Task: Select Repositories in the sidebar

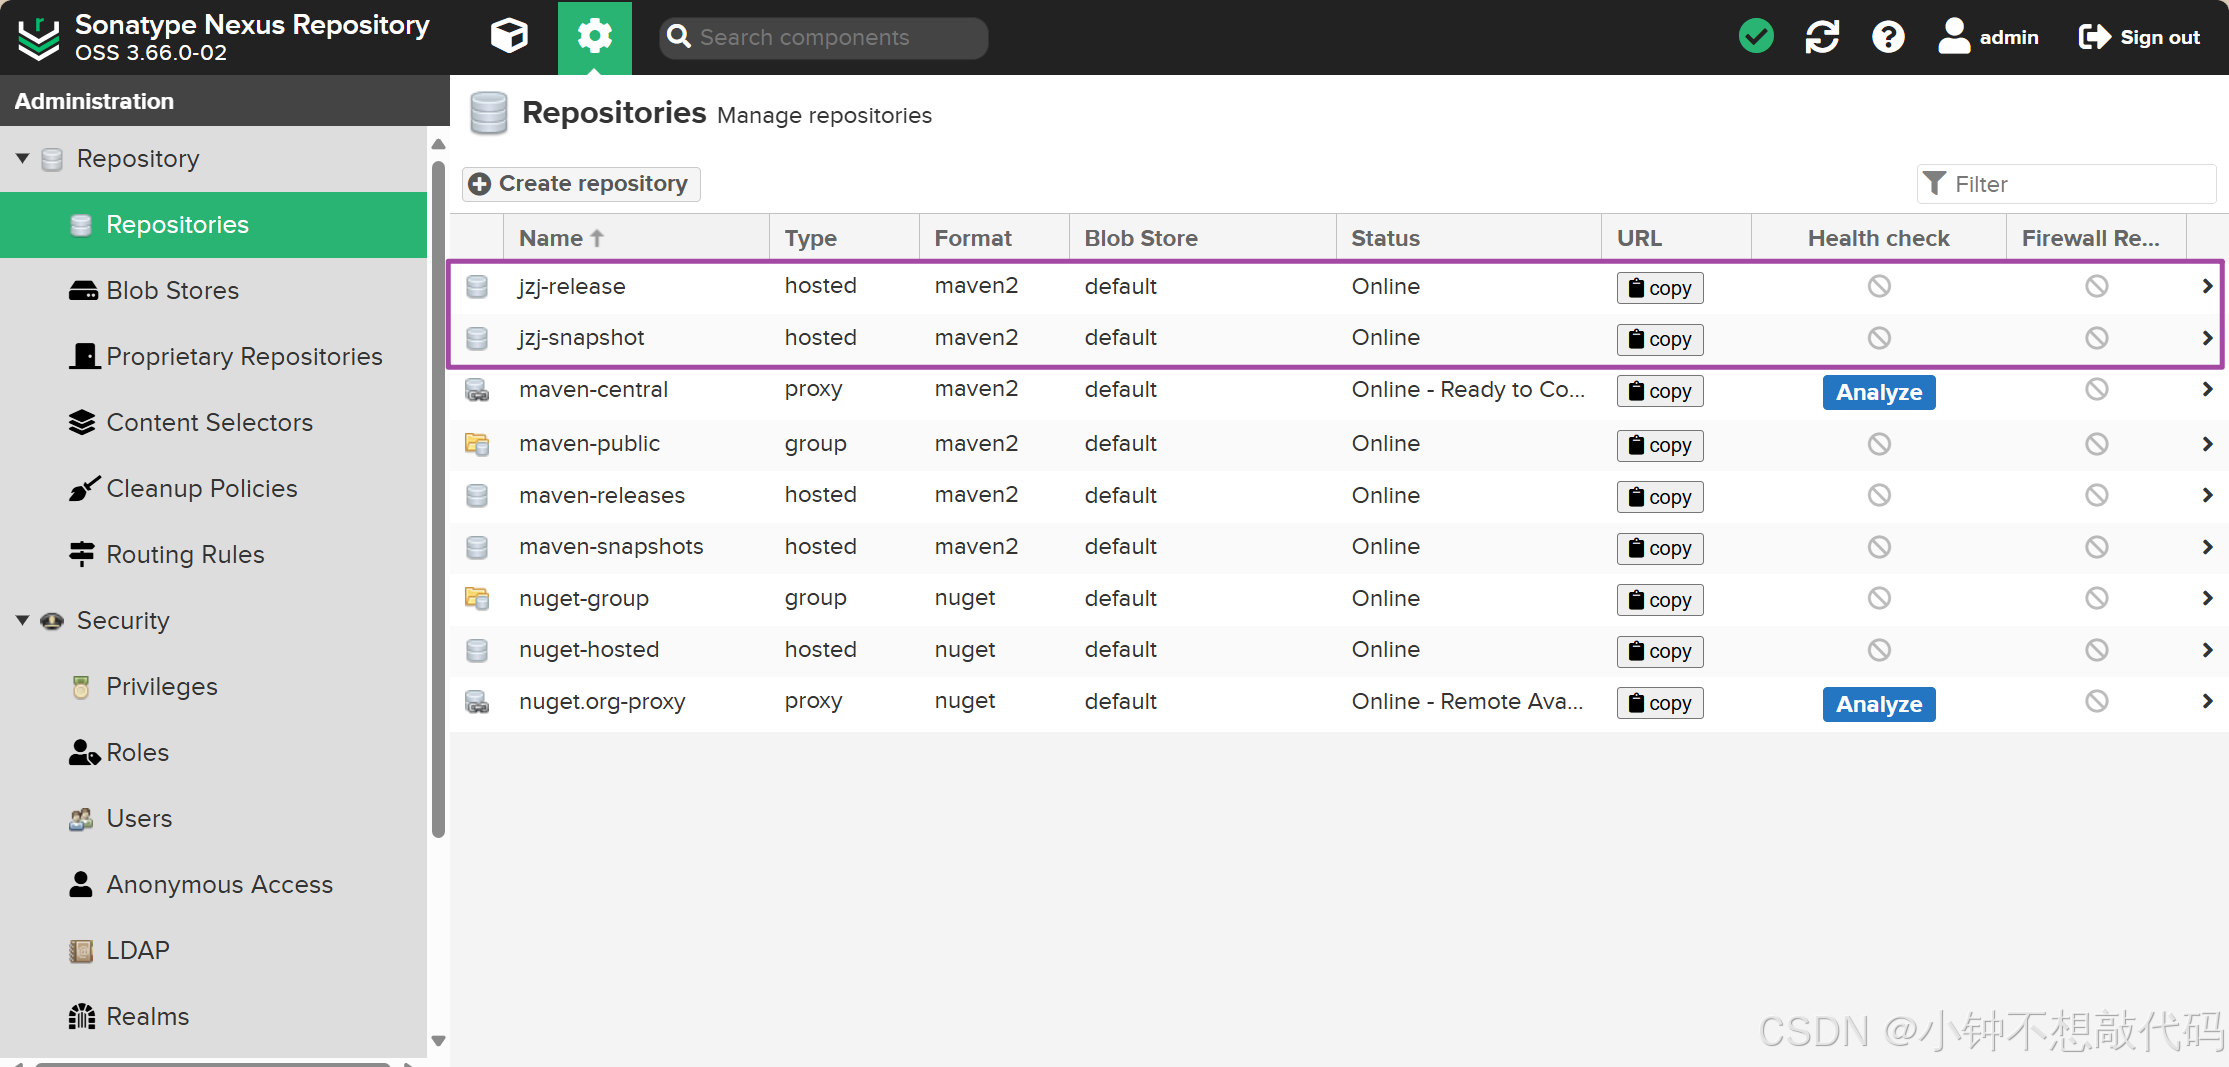Action: click(214, 225)
